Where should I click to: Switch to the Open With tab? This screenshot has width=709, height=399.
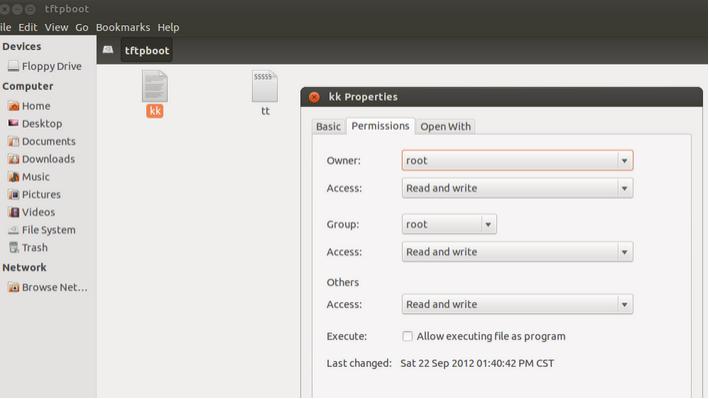pos(445,126)
